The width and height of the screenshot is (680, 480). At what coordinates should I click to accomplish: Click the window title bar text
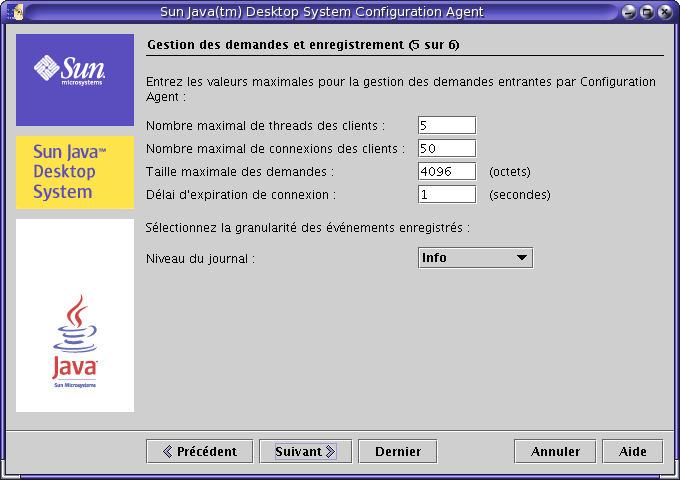pos(321,12)
